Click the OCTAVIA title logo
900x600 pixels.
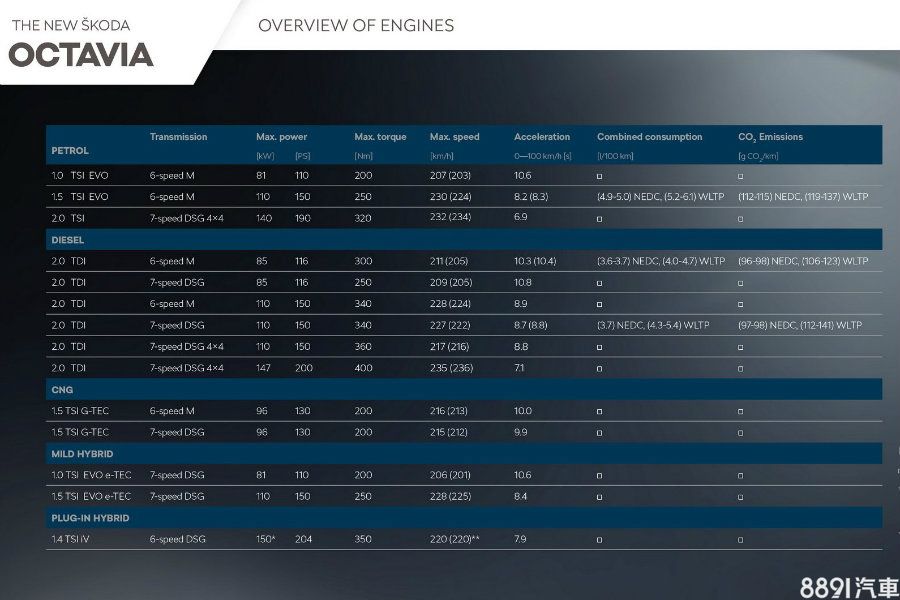click(81, 54)
